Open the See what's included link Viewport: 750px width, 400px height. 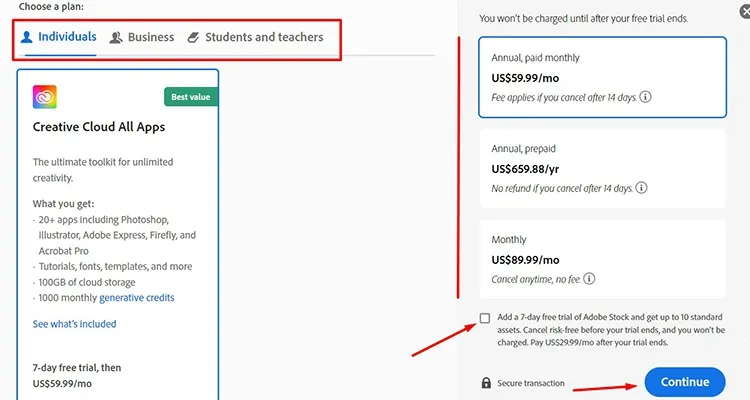click(74, 324)
